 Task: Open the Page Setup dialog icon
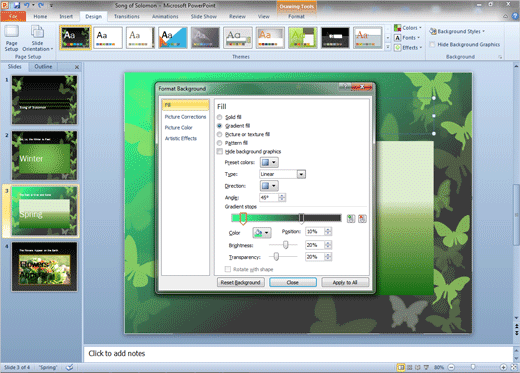[x=11, y=38]
